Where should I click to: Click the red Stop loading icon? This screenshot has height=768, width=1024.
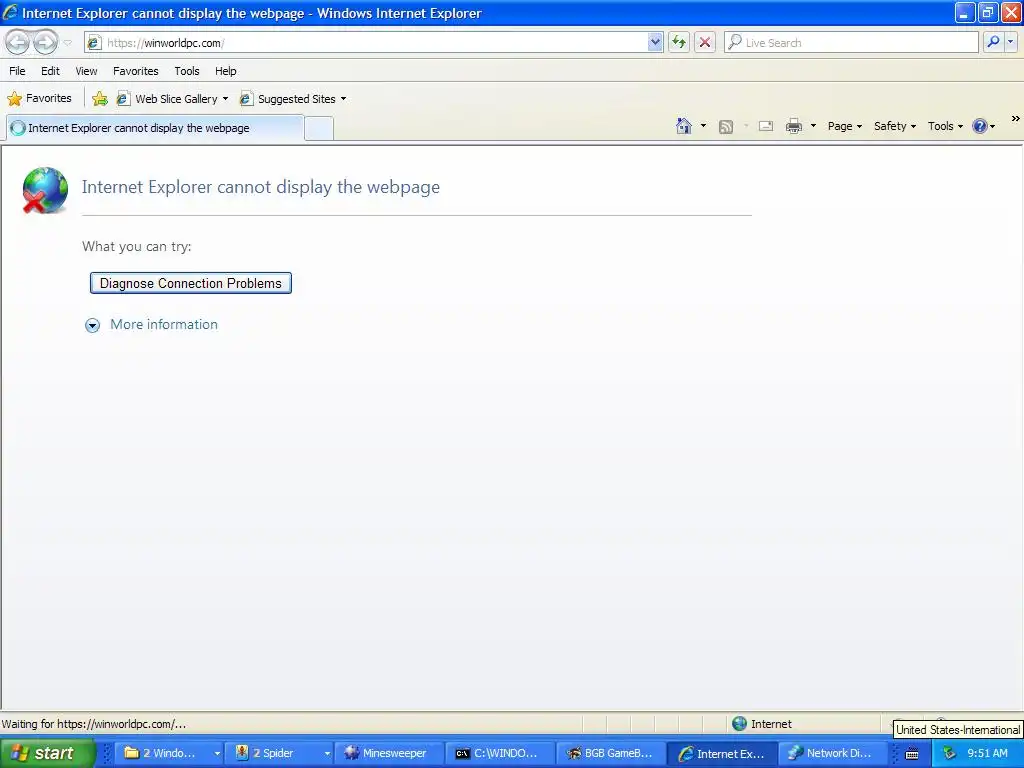(705, 42)
